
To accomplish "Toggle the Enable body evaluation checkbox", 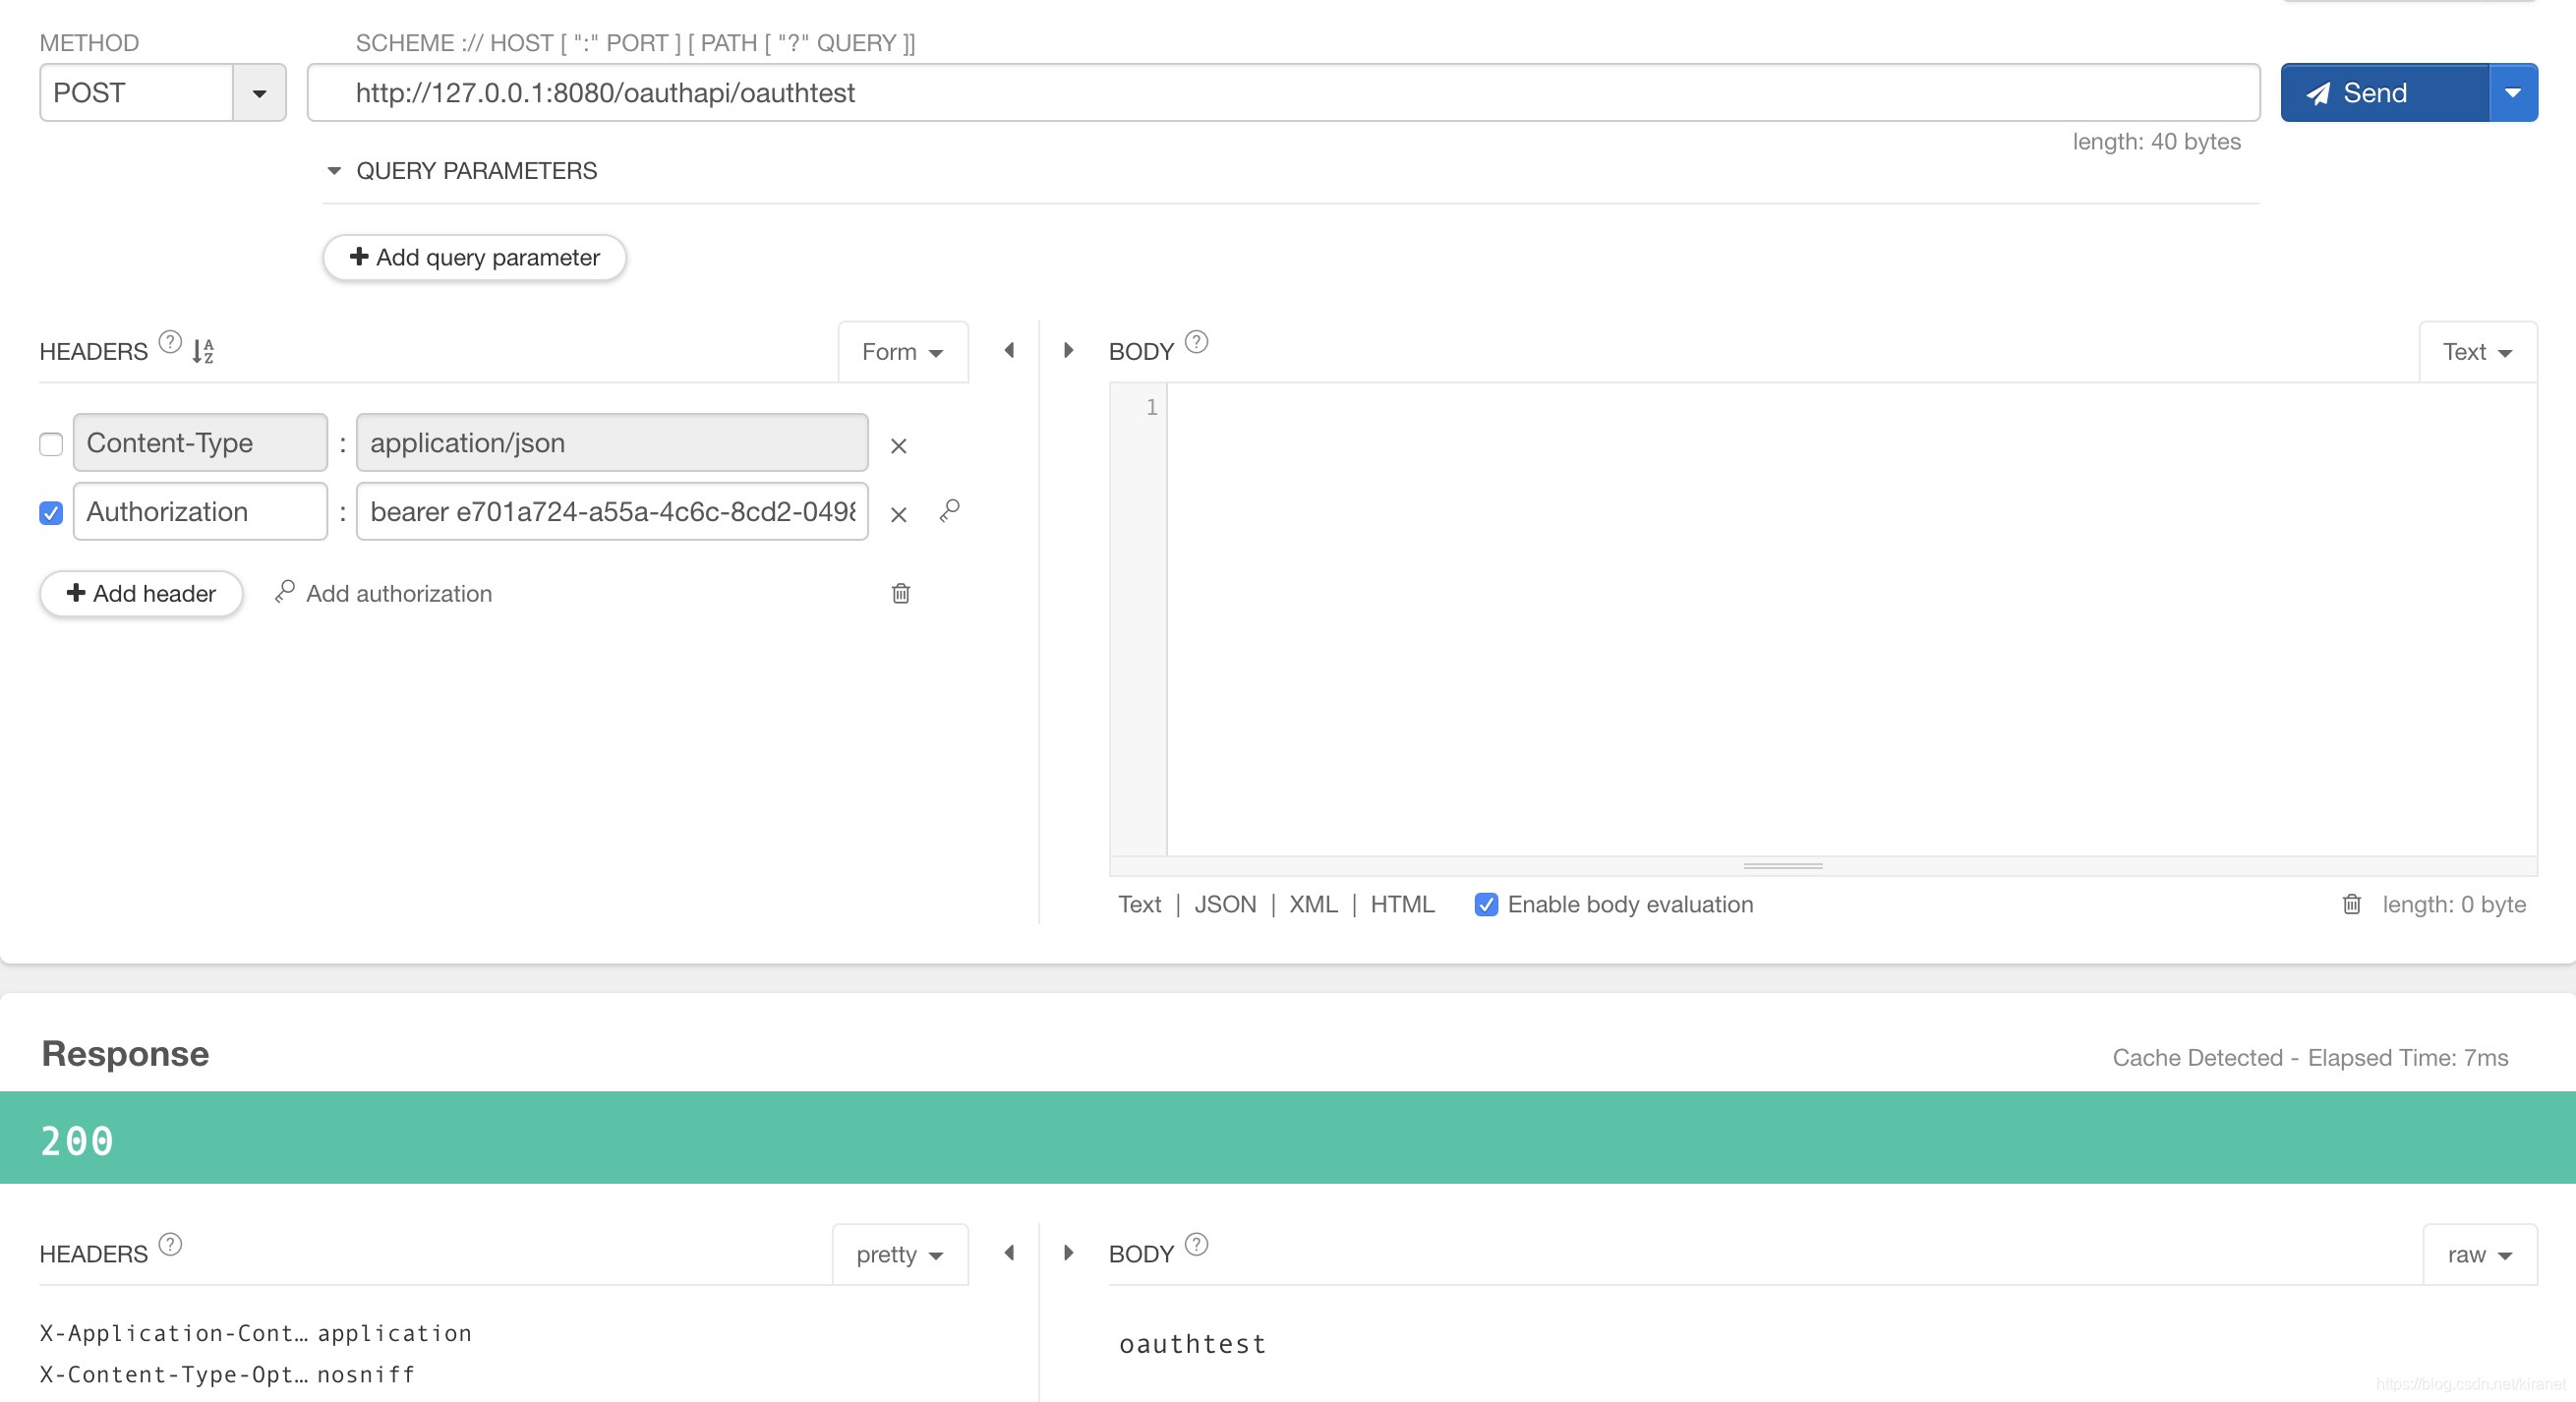I will (x=1486, y=904).
